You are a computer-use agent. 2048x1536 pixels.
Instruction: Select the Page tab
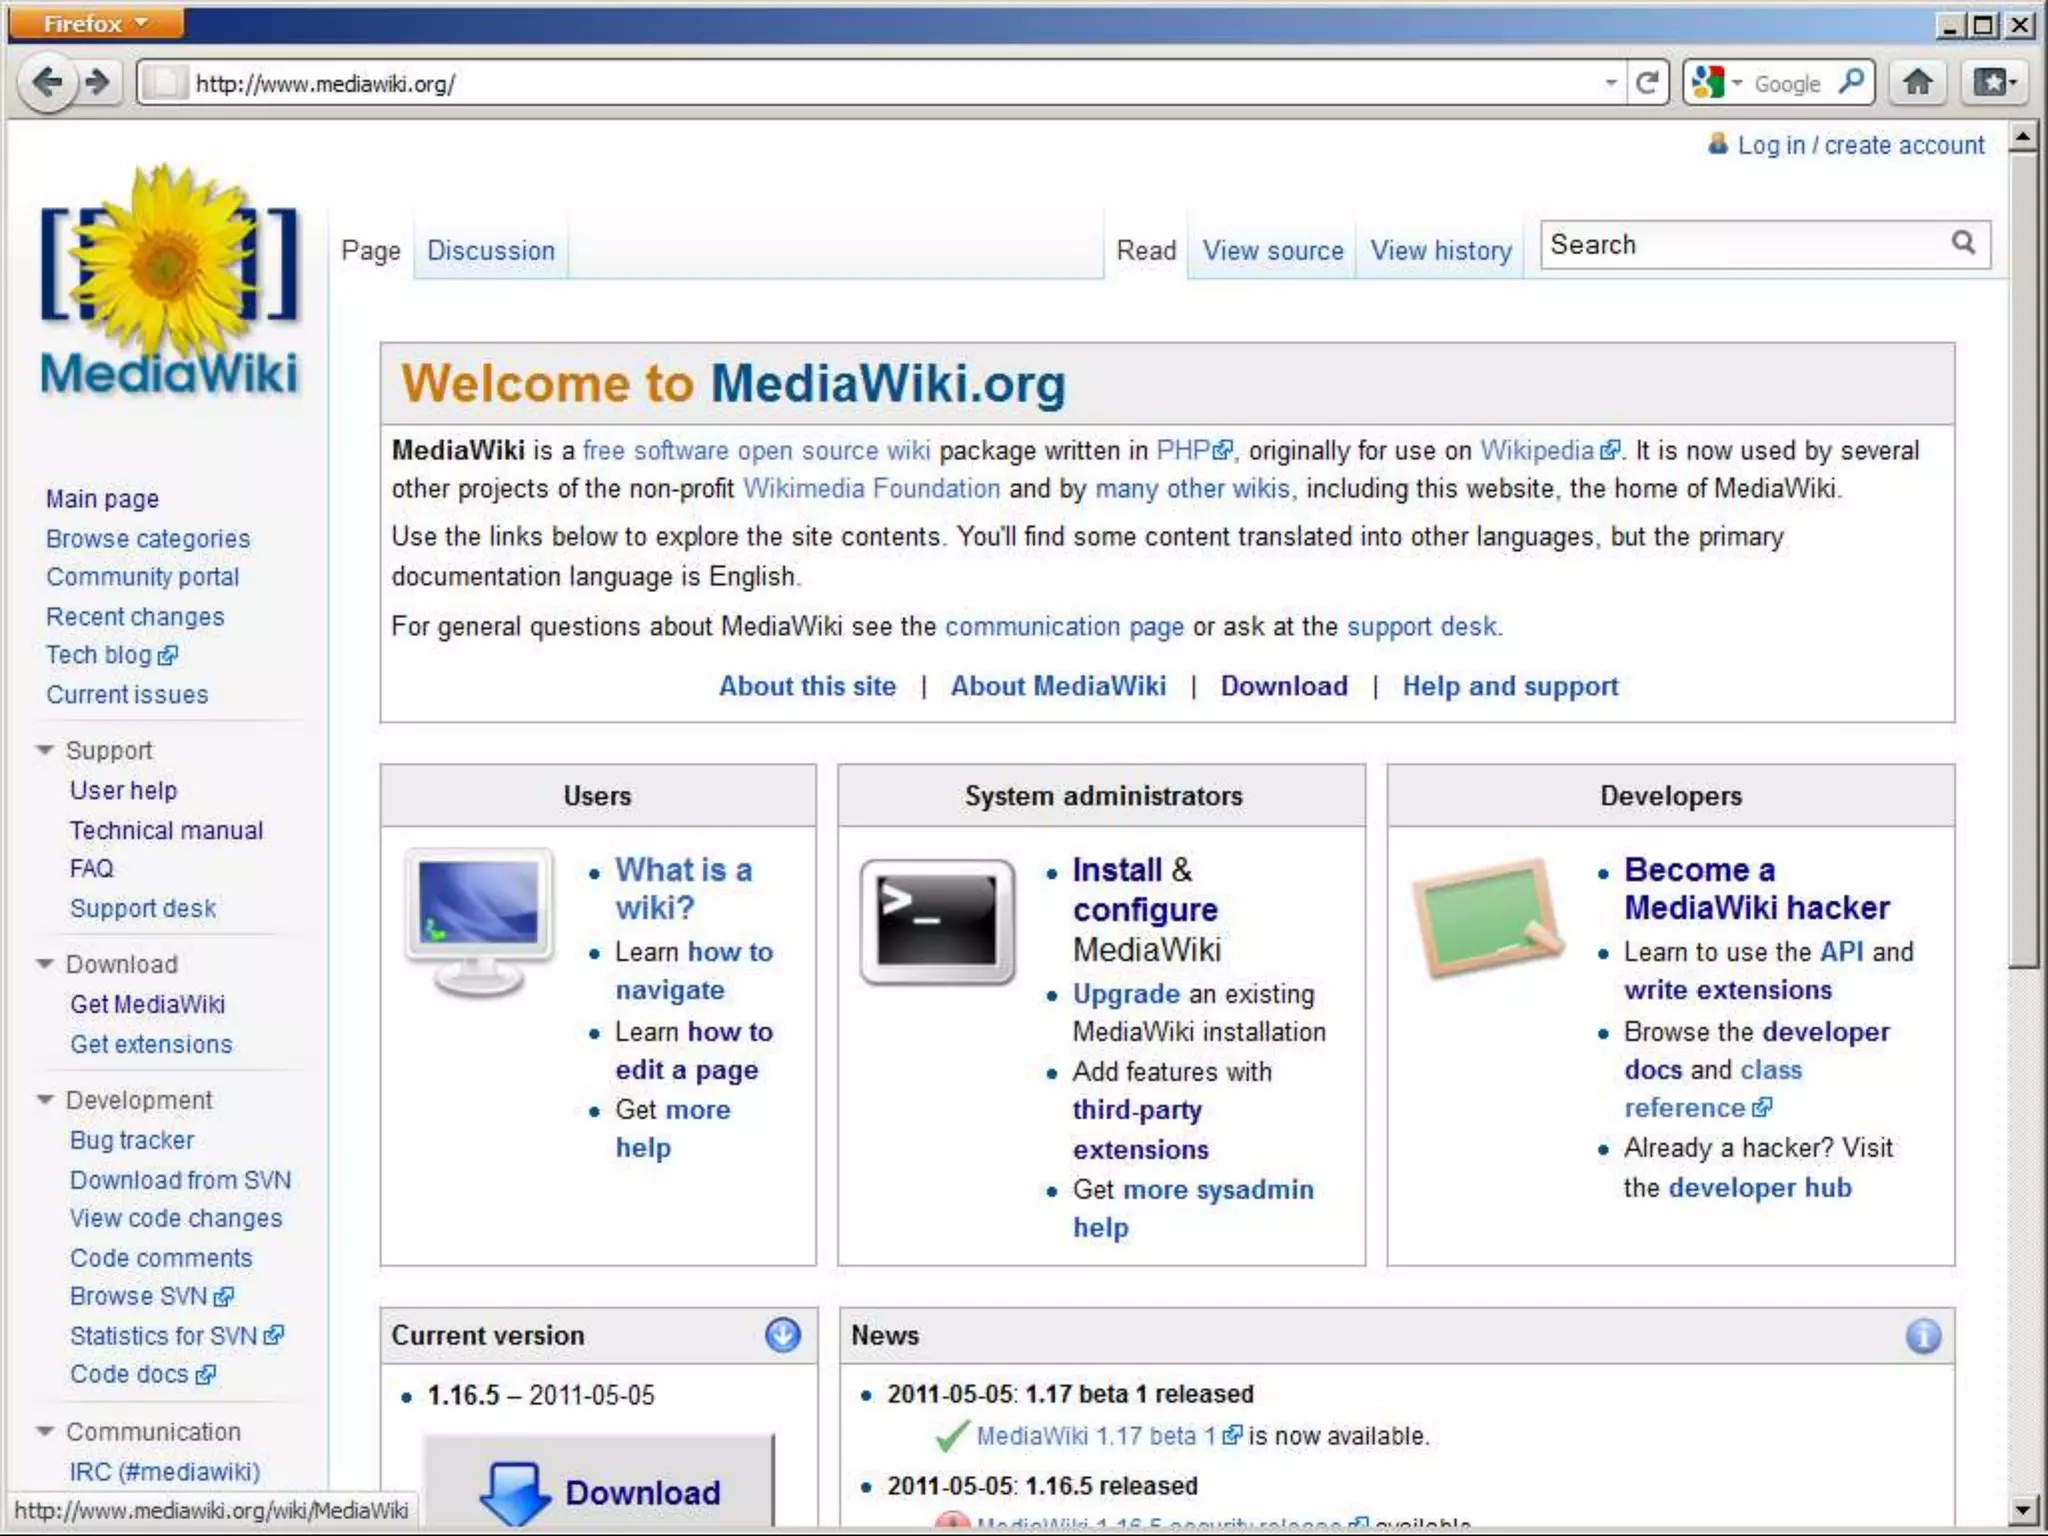coord(371,250)
